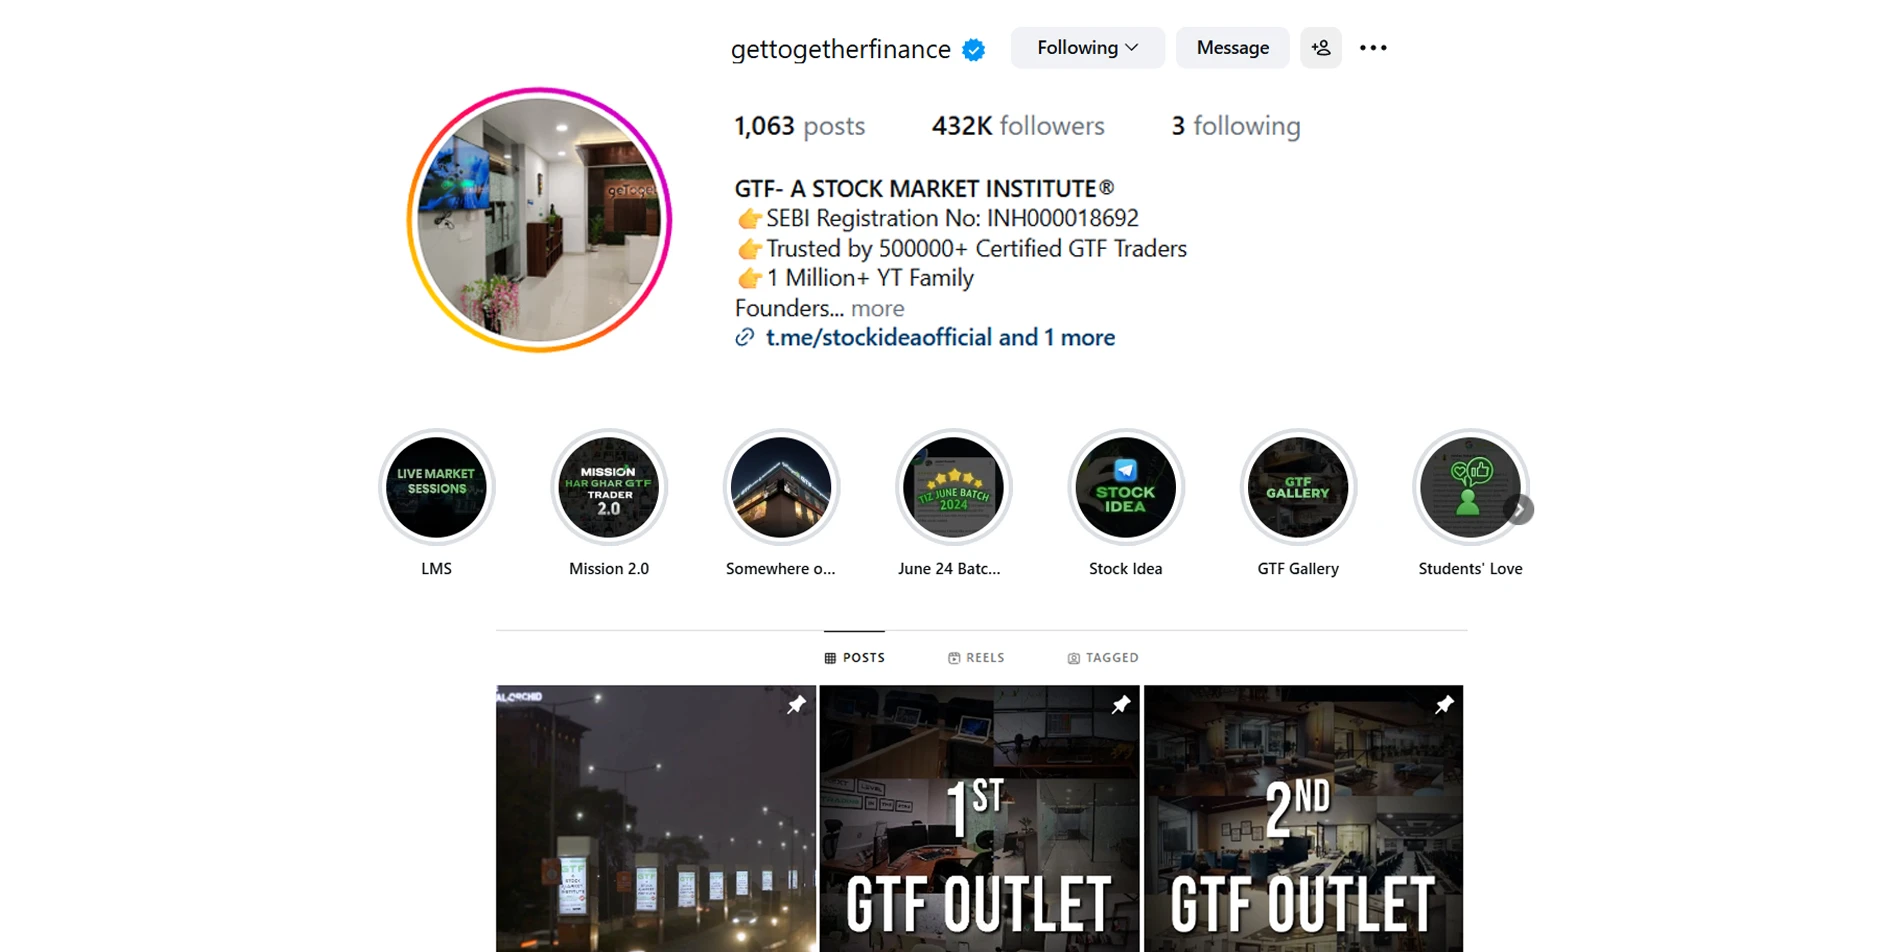Switch to the Tagged tab

pos(1102,658)
